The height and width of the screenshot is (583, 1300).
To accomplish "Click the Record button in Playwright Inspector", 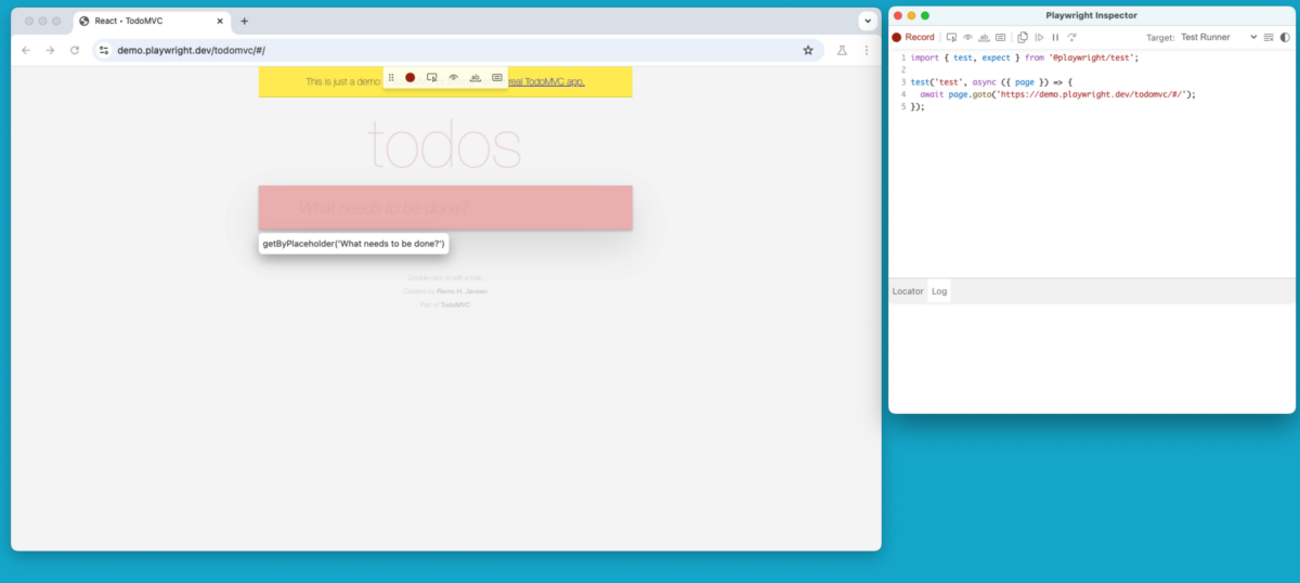I will click(913, 37).
